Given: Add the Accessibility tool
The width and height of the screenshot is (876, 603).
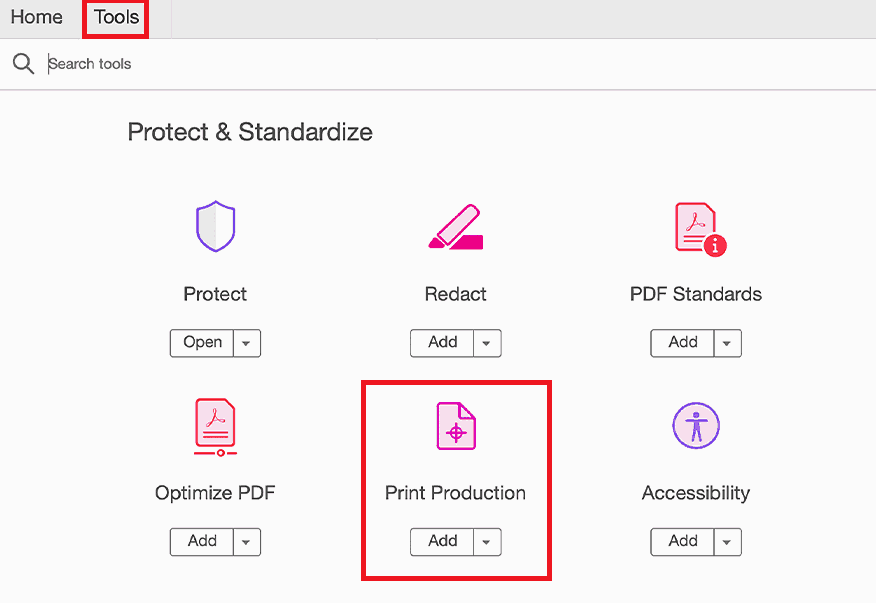Looking at the screenshot, I should coord(682,542).
